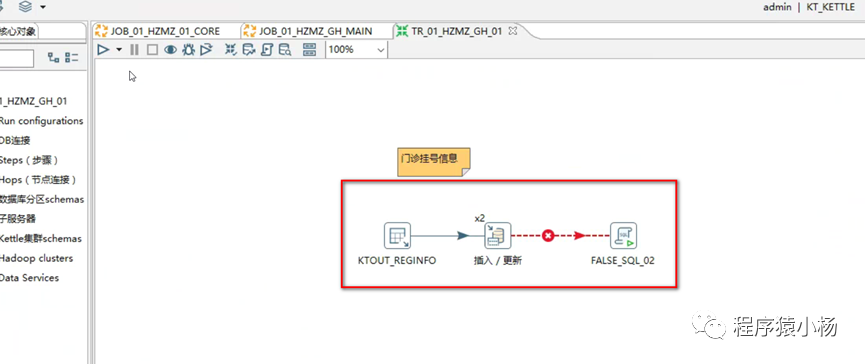Show execution results pane icon
The image size is (865, 364).
click(309, 50)
